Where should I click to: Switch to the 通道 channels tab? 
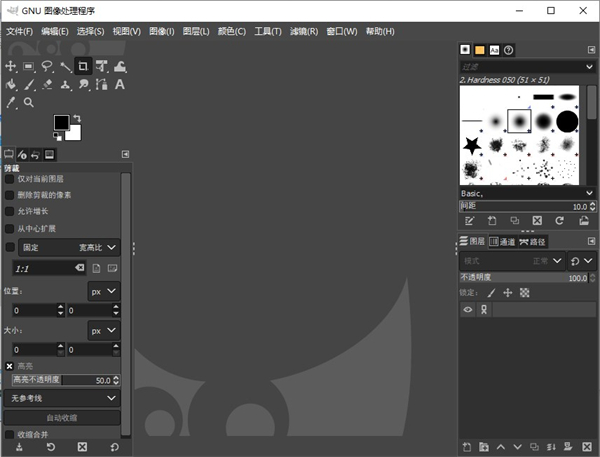click(501, 241)
